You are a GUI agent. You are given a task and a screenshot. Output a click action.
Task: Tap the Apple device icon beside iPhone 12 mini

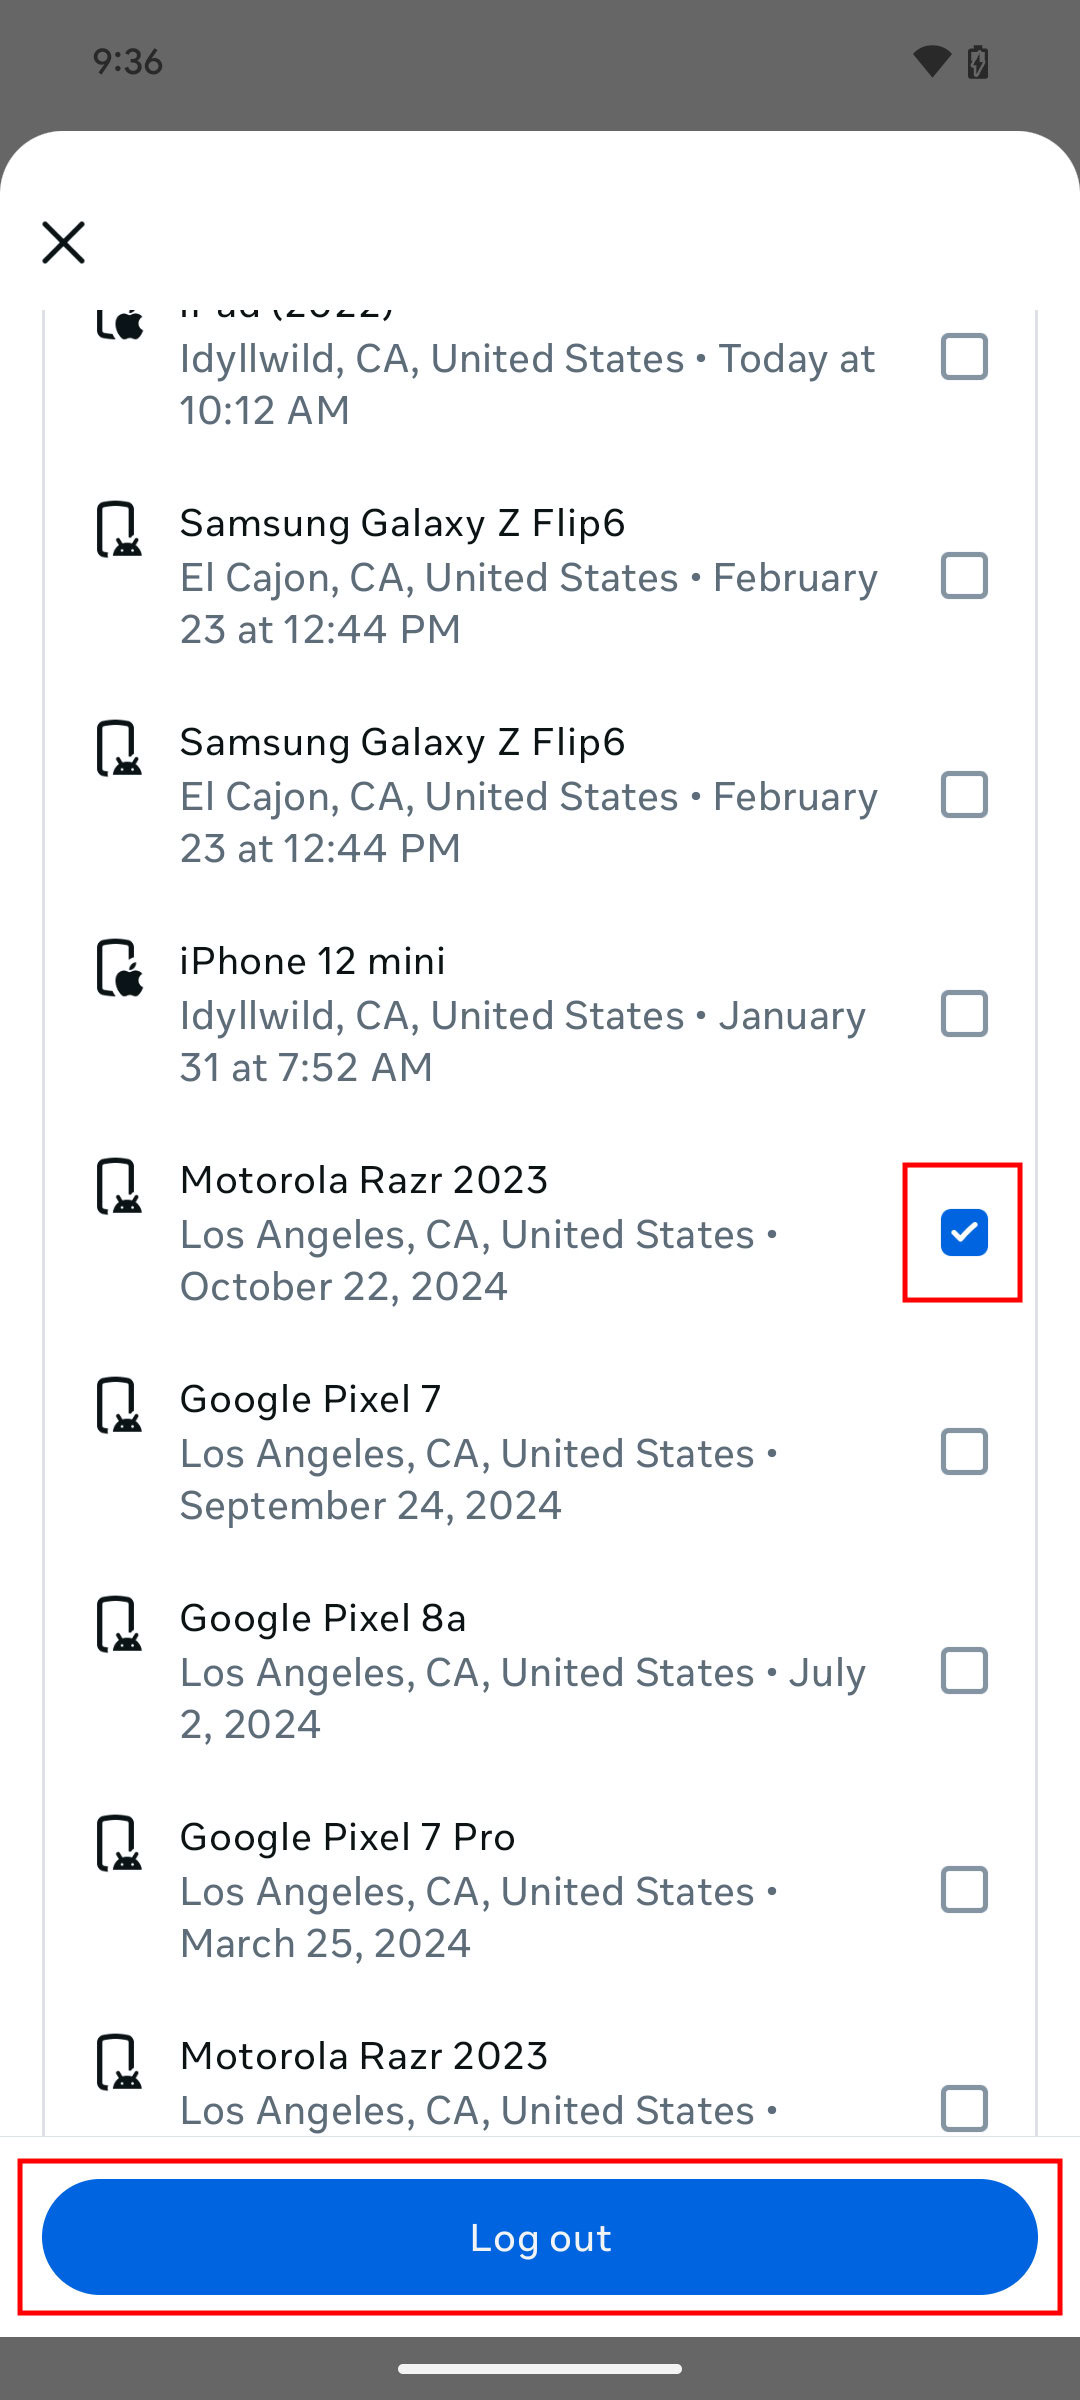pos(119,968)
